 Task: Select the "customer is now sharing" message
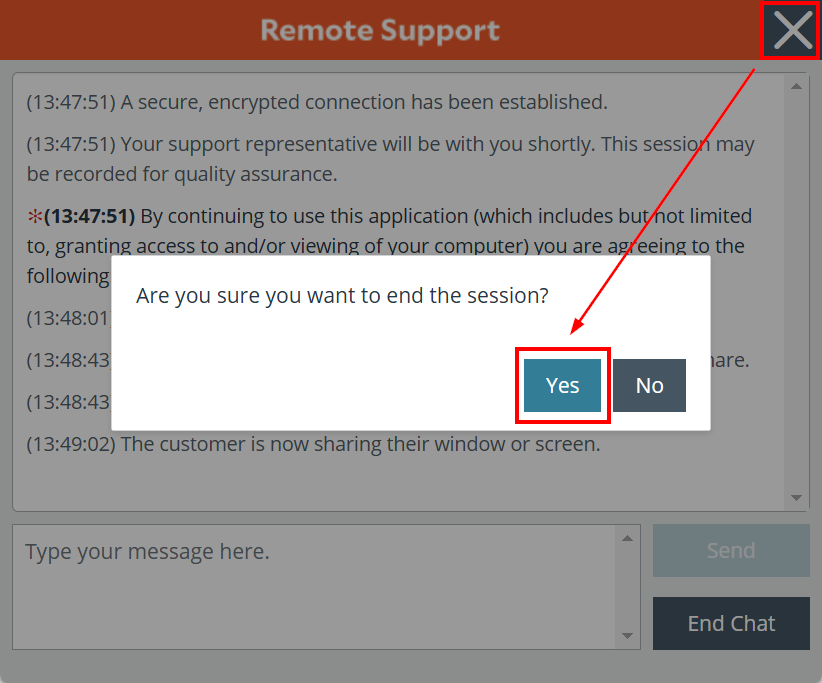pos(313,445)
